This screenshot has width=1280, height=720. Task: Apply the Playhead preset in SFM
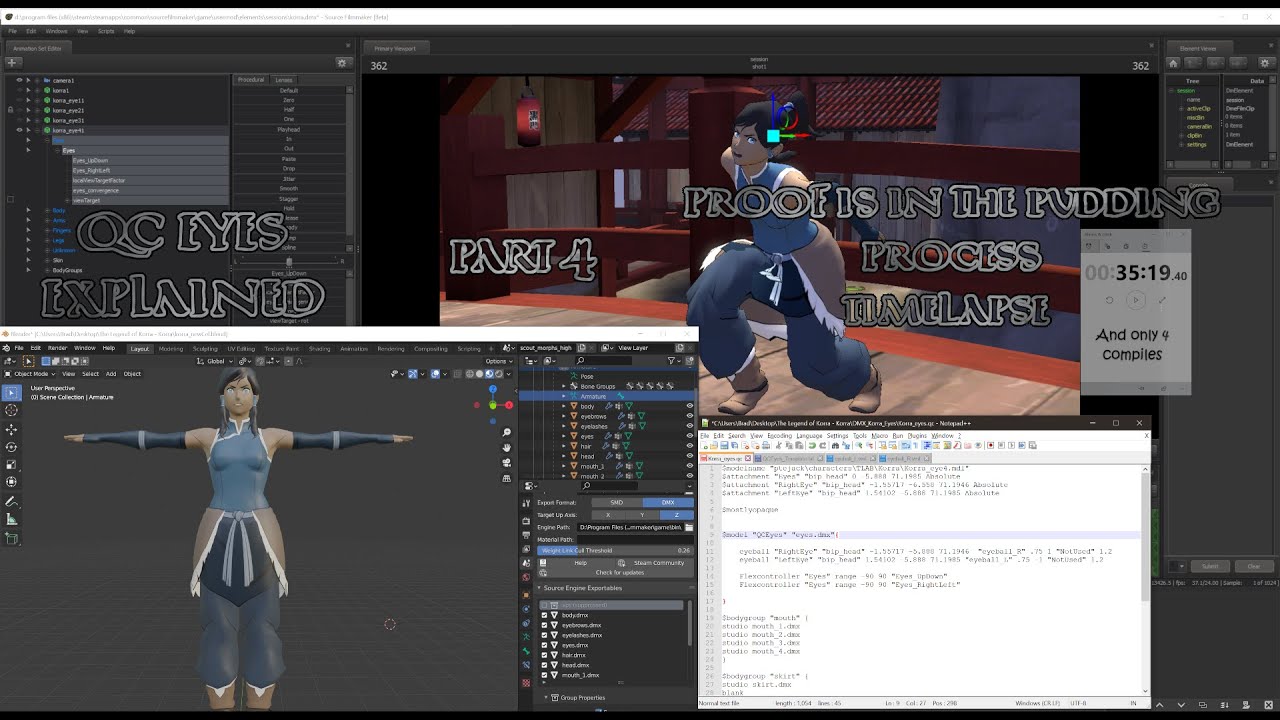click(x=289, y=130)
